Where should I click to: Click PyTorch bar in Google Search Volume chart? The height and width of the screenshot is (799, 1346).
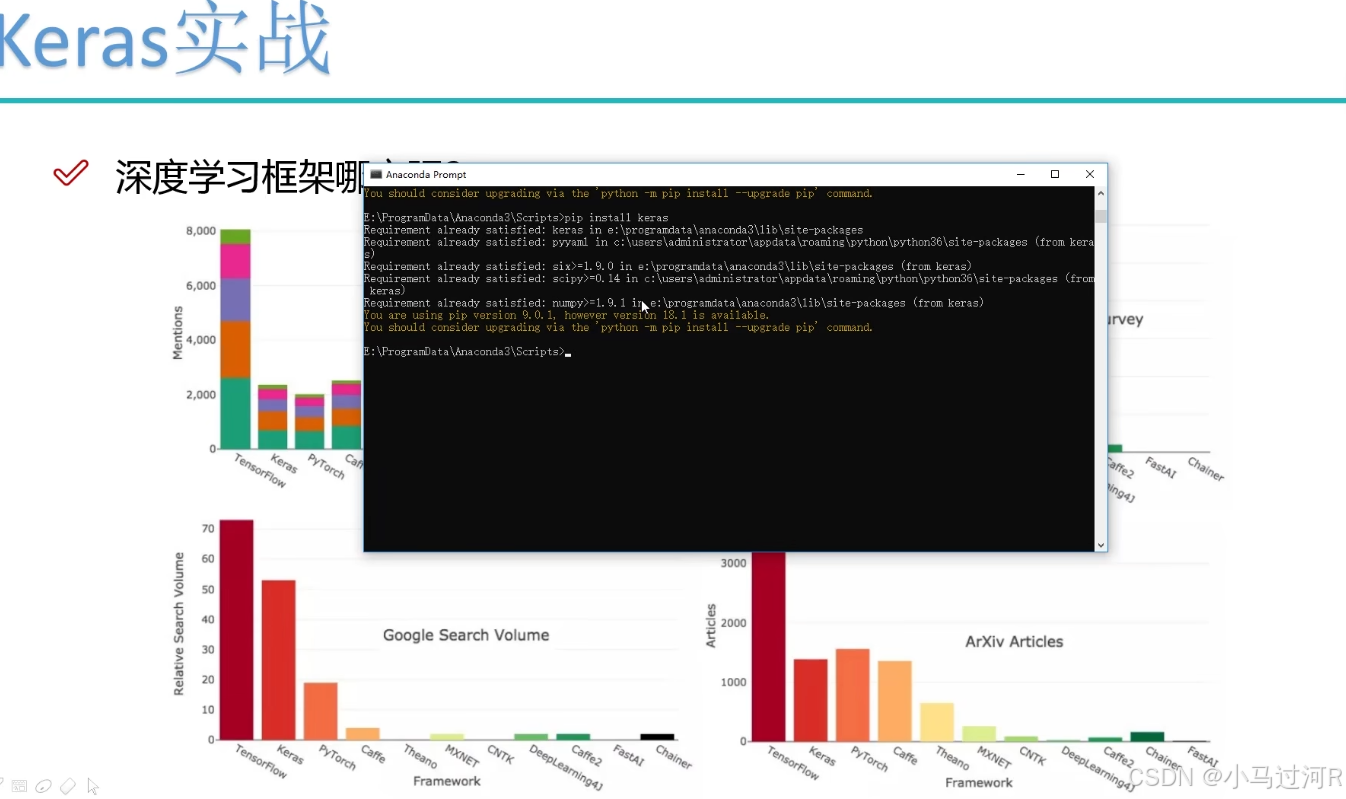[x=321, y=711]
